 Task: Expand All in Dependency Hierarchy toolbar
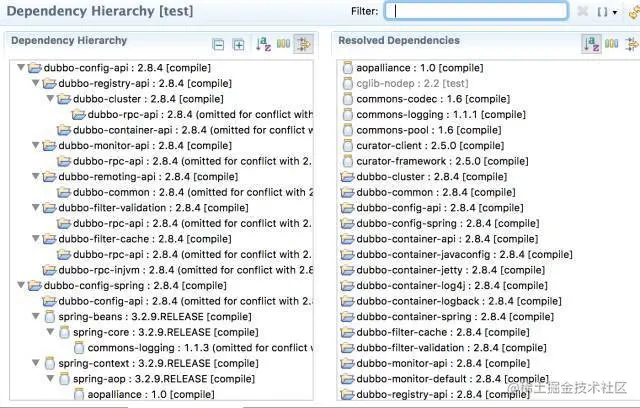[238, 44]
